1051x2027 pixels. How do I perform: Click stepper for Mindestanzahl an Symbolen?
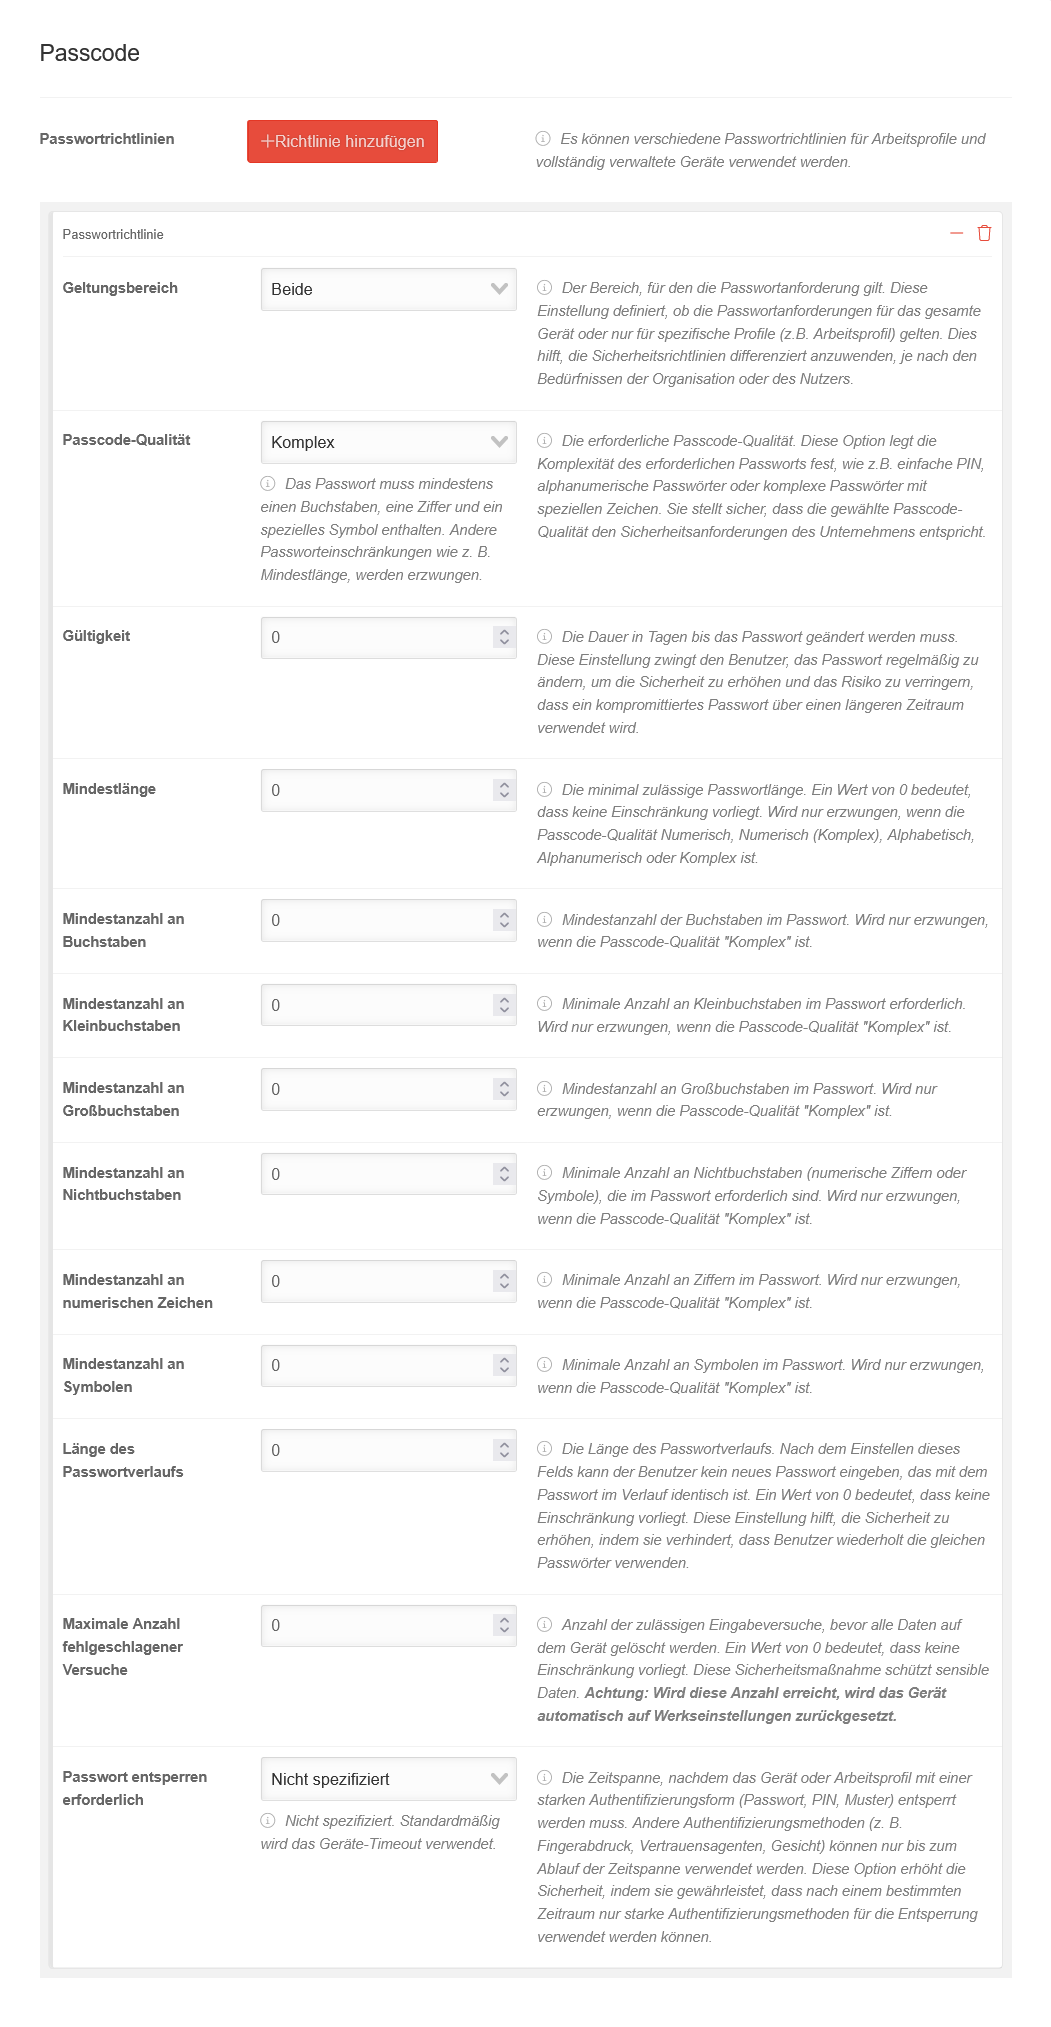click(504, 1365)
